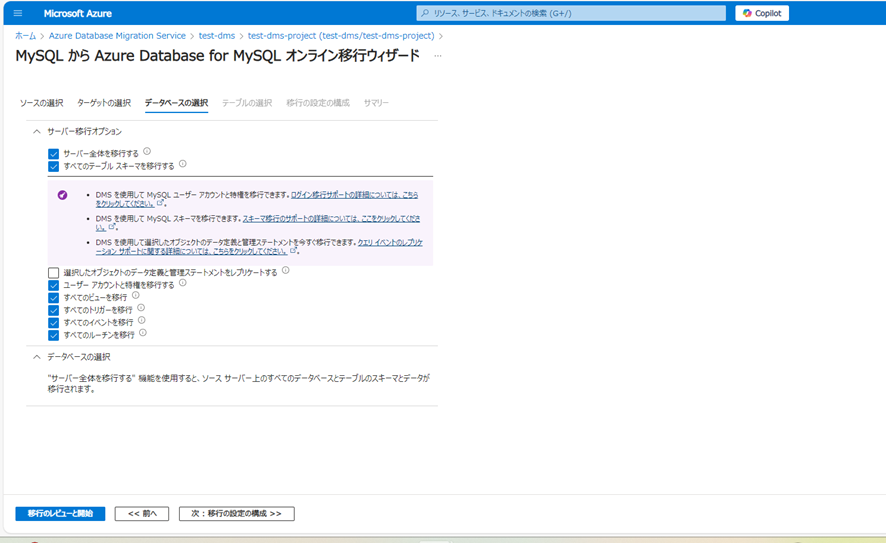This screenshot has height=543, width=886.
Task: Click info icon beside すべてのルーチンを移行
Action: [143, 334]
